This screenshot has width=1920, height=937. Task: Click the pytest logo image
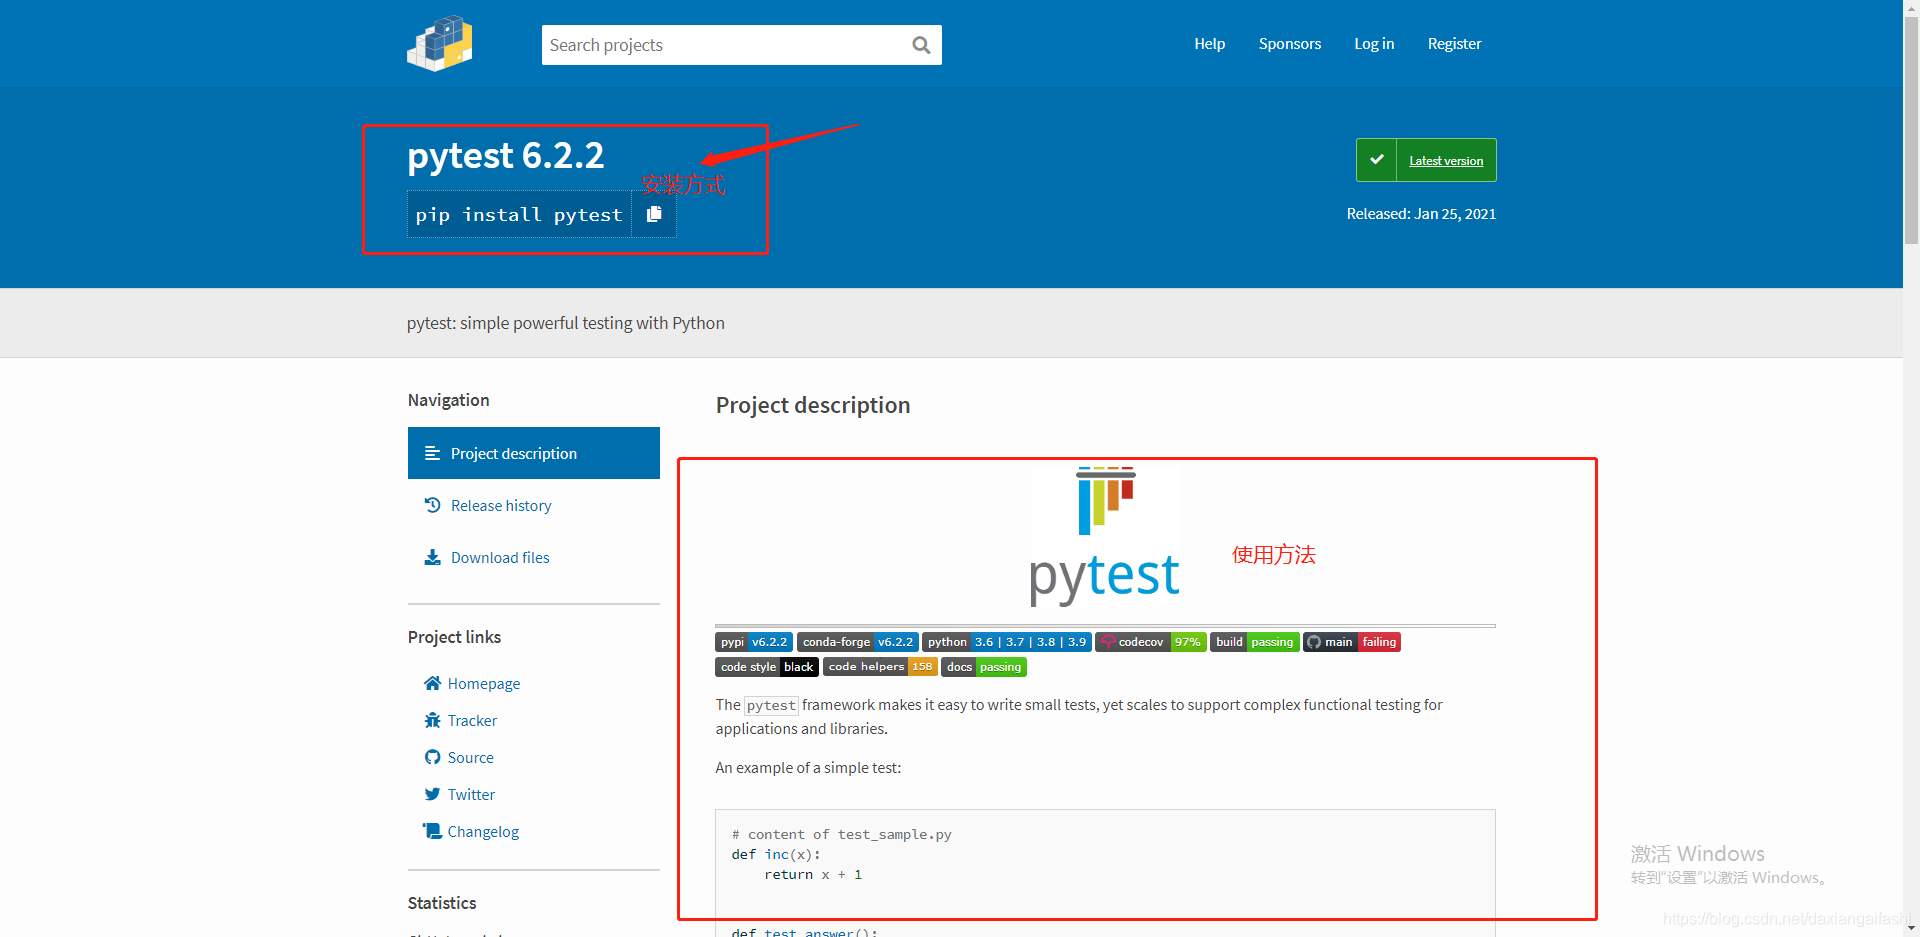click(x=1105, y=536)
